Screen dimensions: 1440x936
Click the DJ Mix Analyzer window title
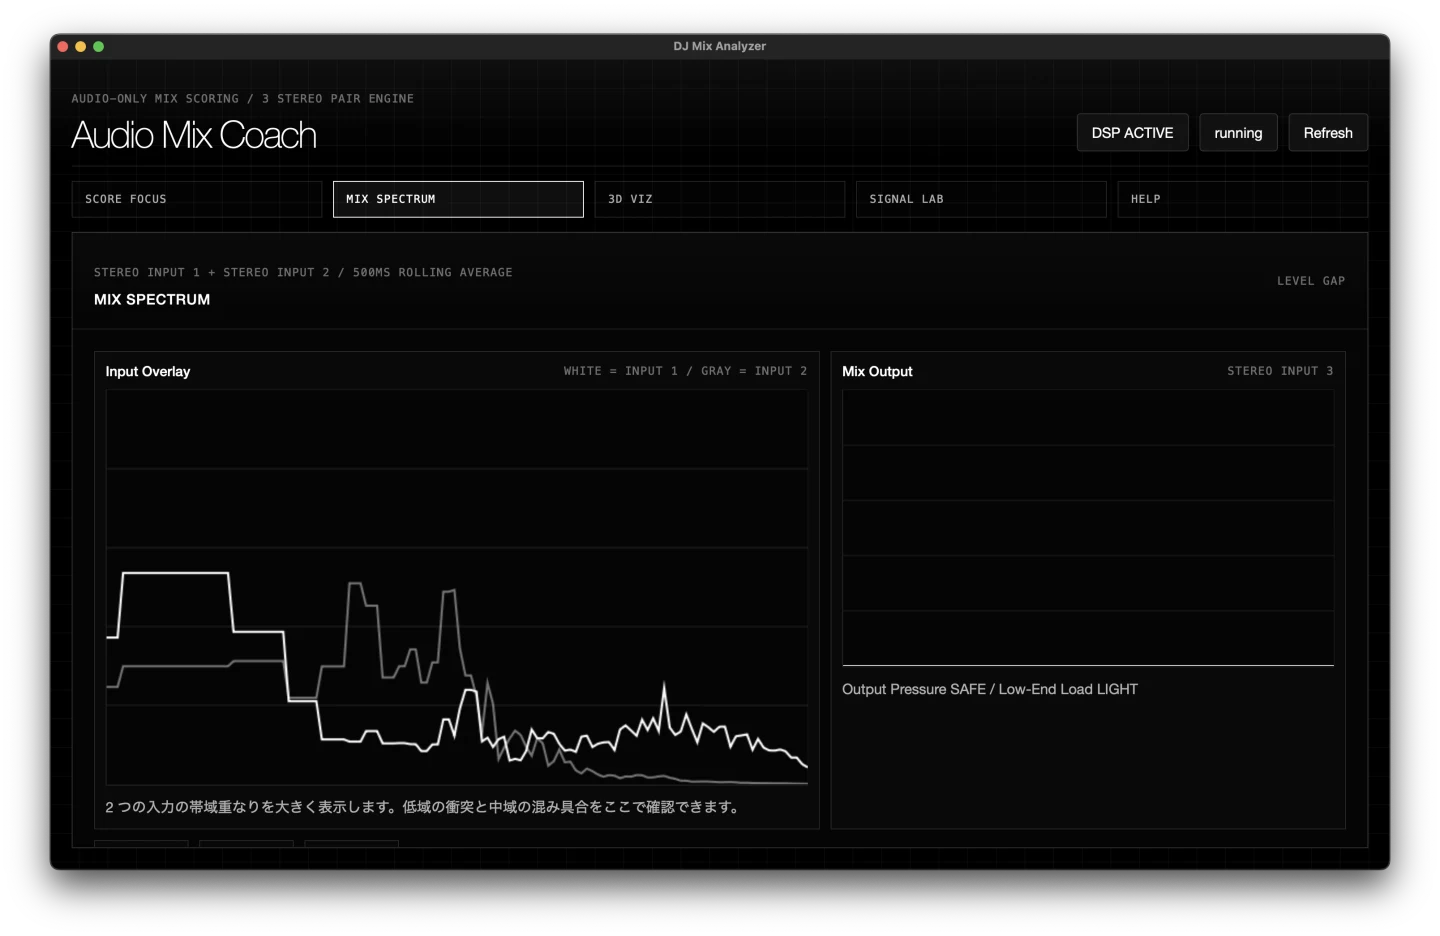[x=719, y=46]
